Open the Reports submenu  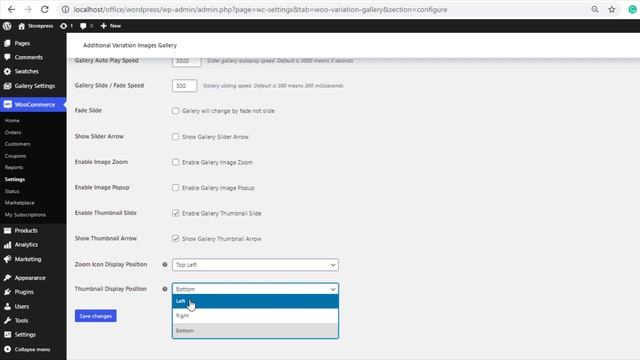[14, 167]
